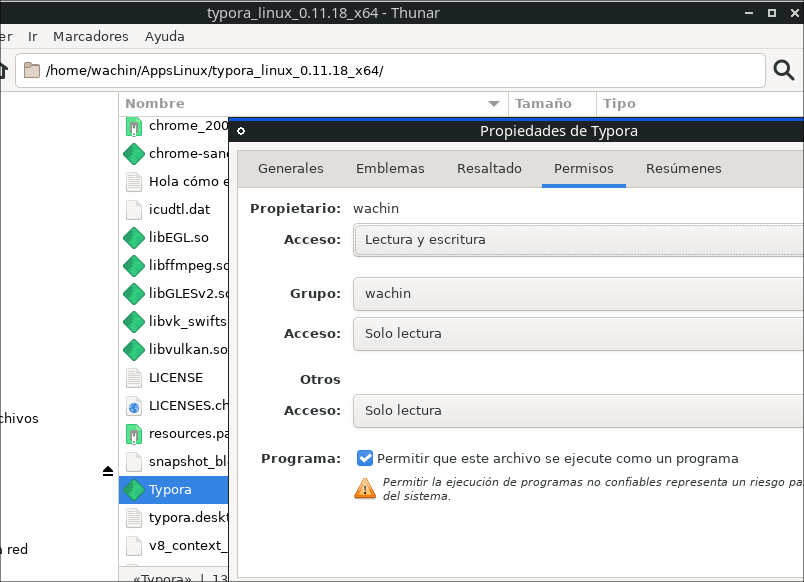
Task: Click the Nombre column sort arrow
Action: [494, 104]
